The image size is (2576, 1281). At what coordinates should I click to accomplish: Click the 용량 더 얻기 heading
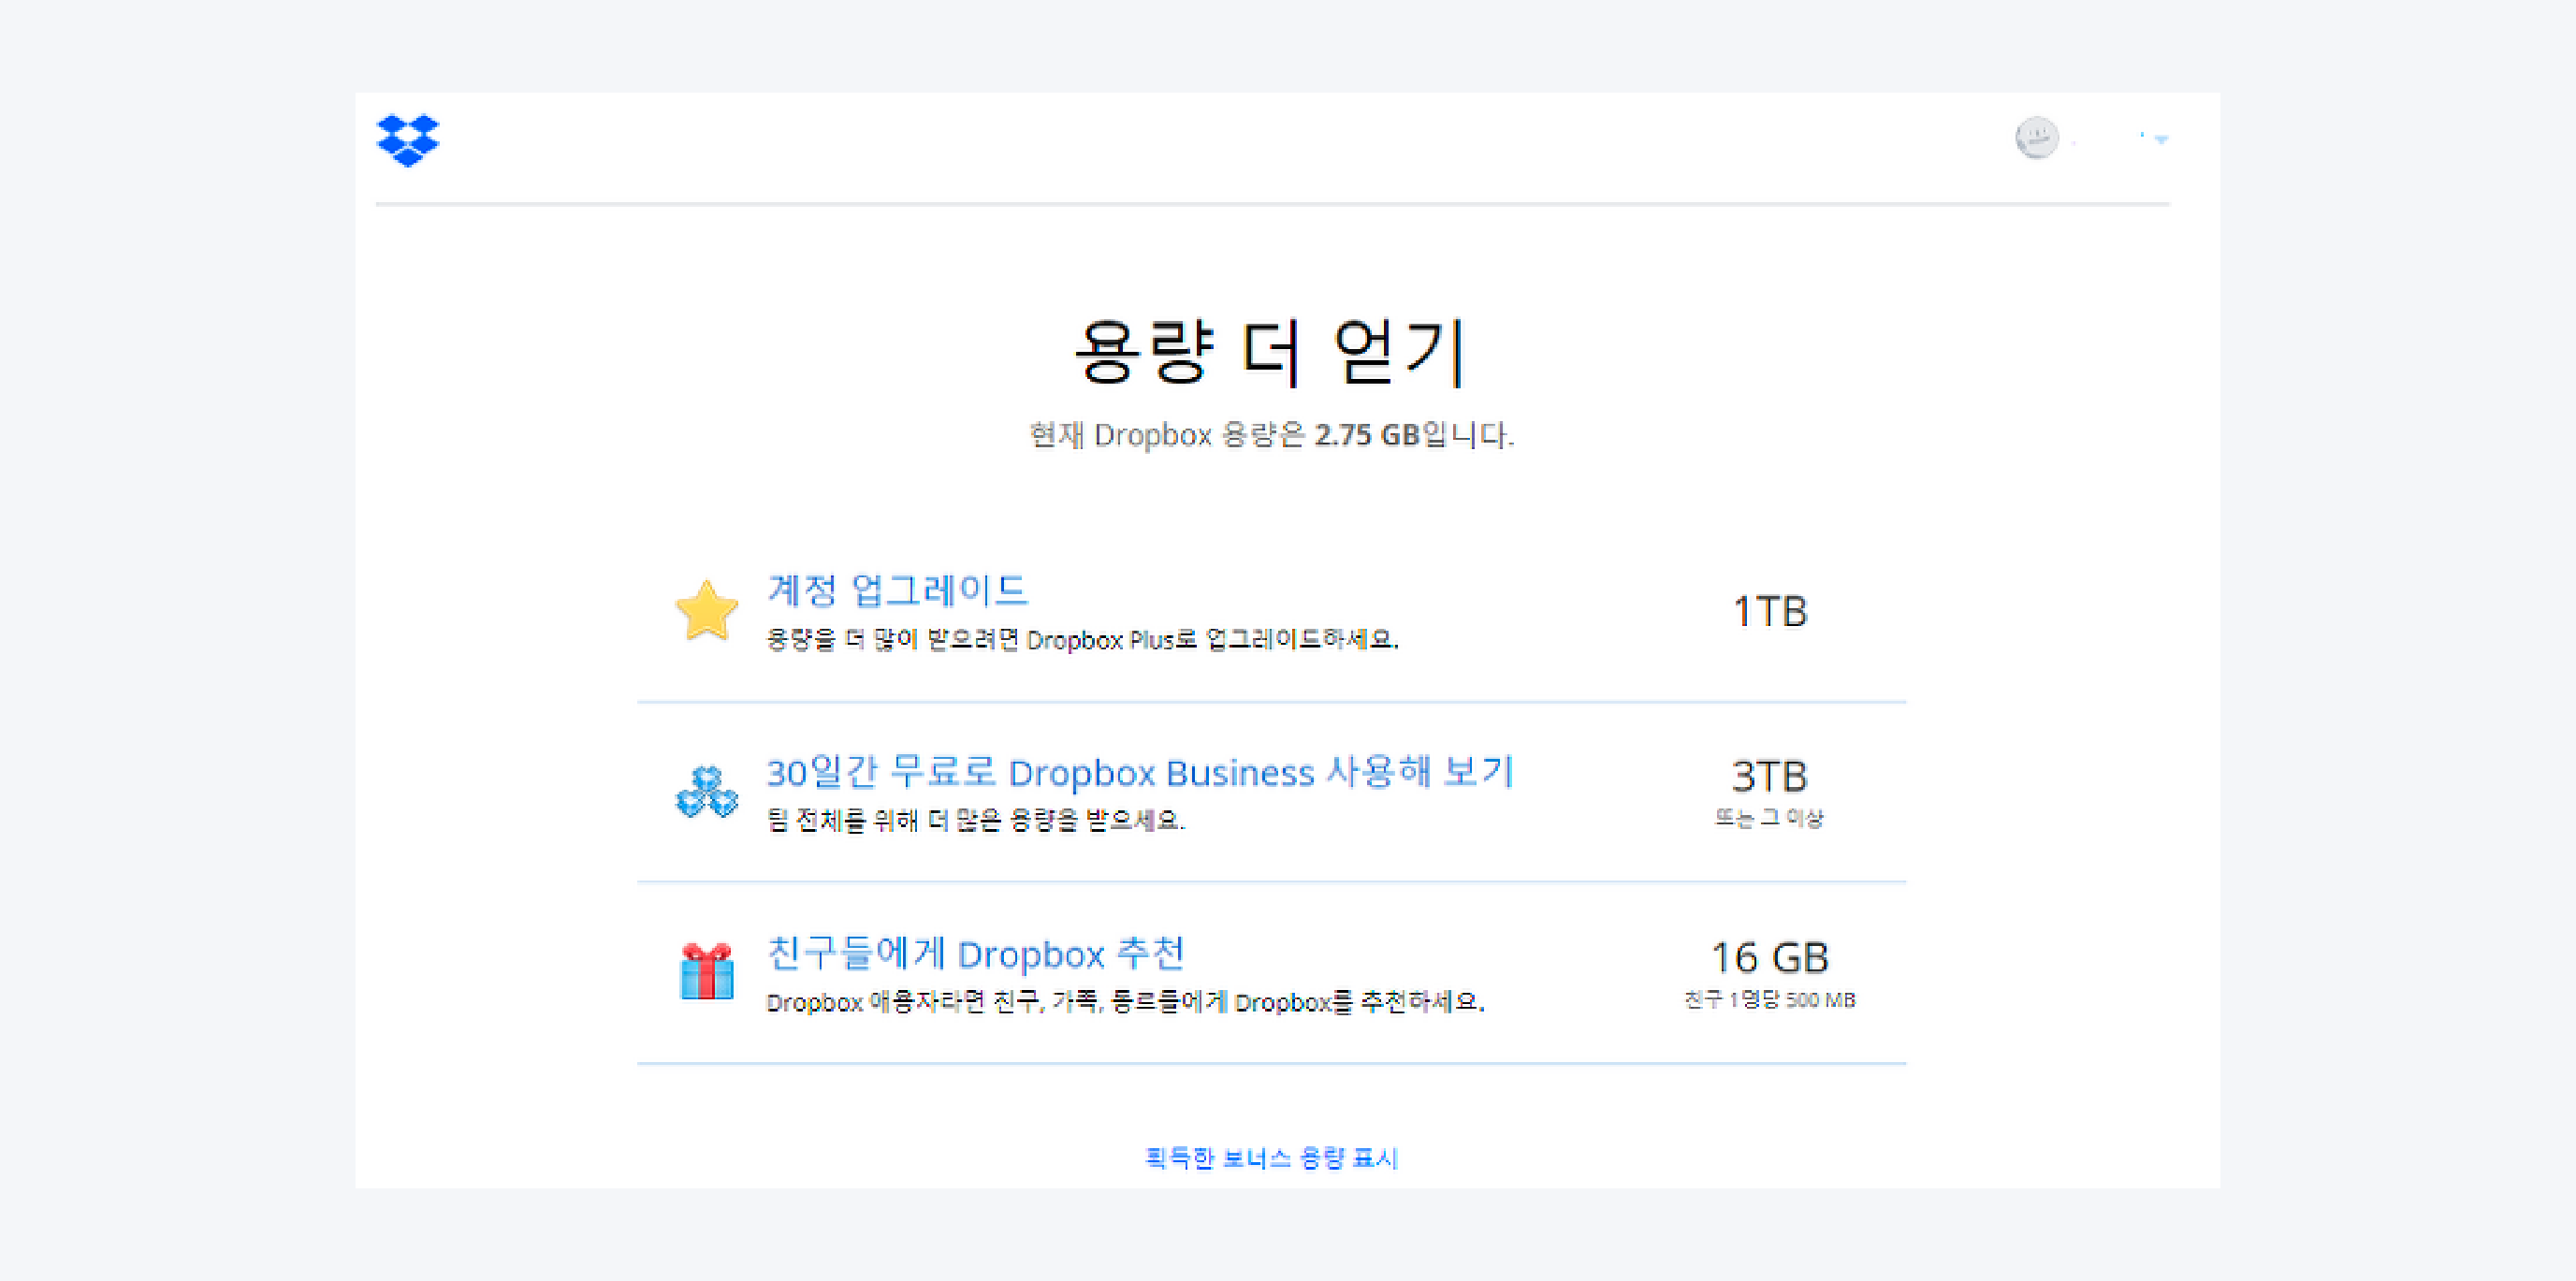(x=1271, y=351)
